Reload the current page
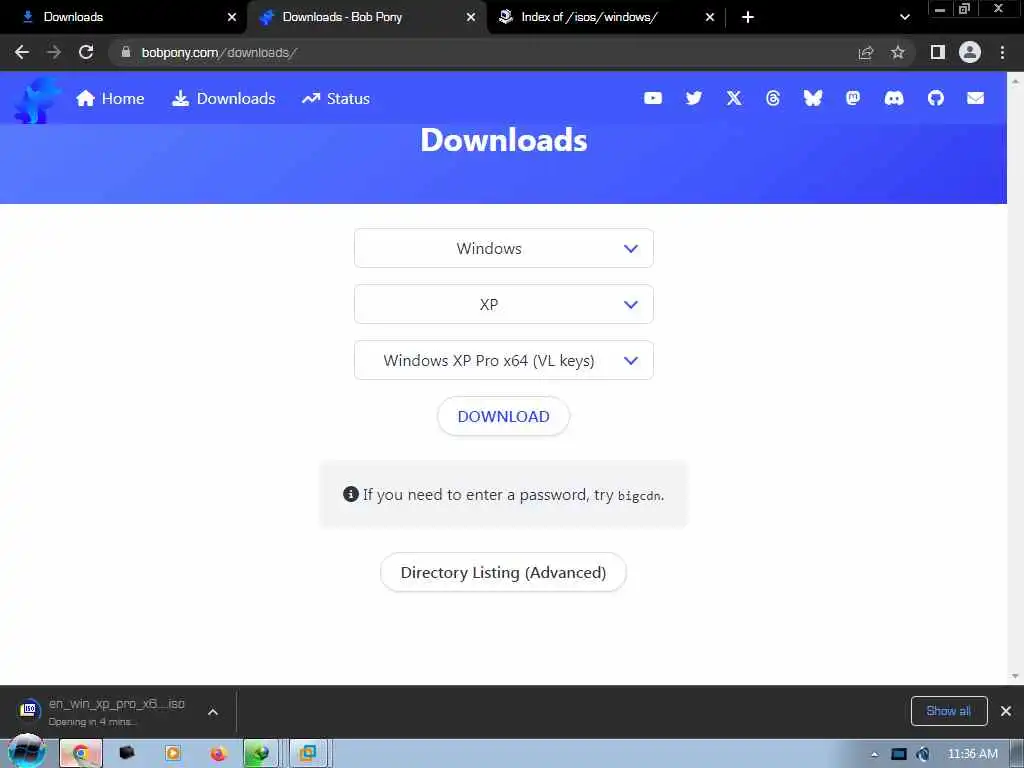Image resolution: width=1024 pixels, height=768 pixels. [86, 52]
